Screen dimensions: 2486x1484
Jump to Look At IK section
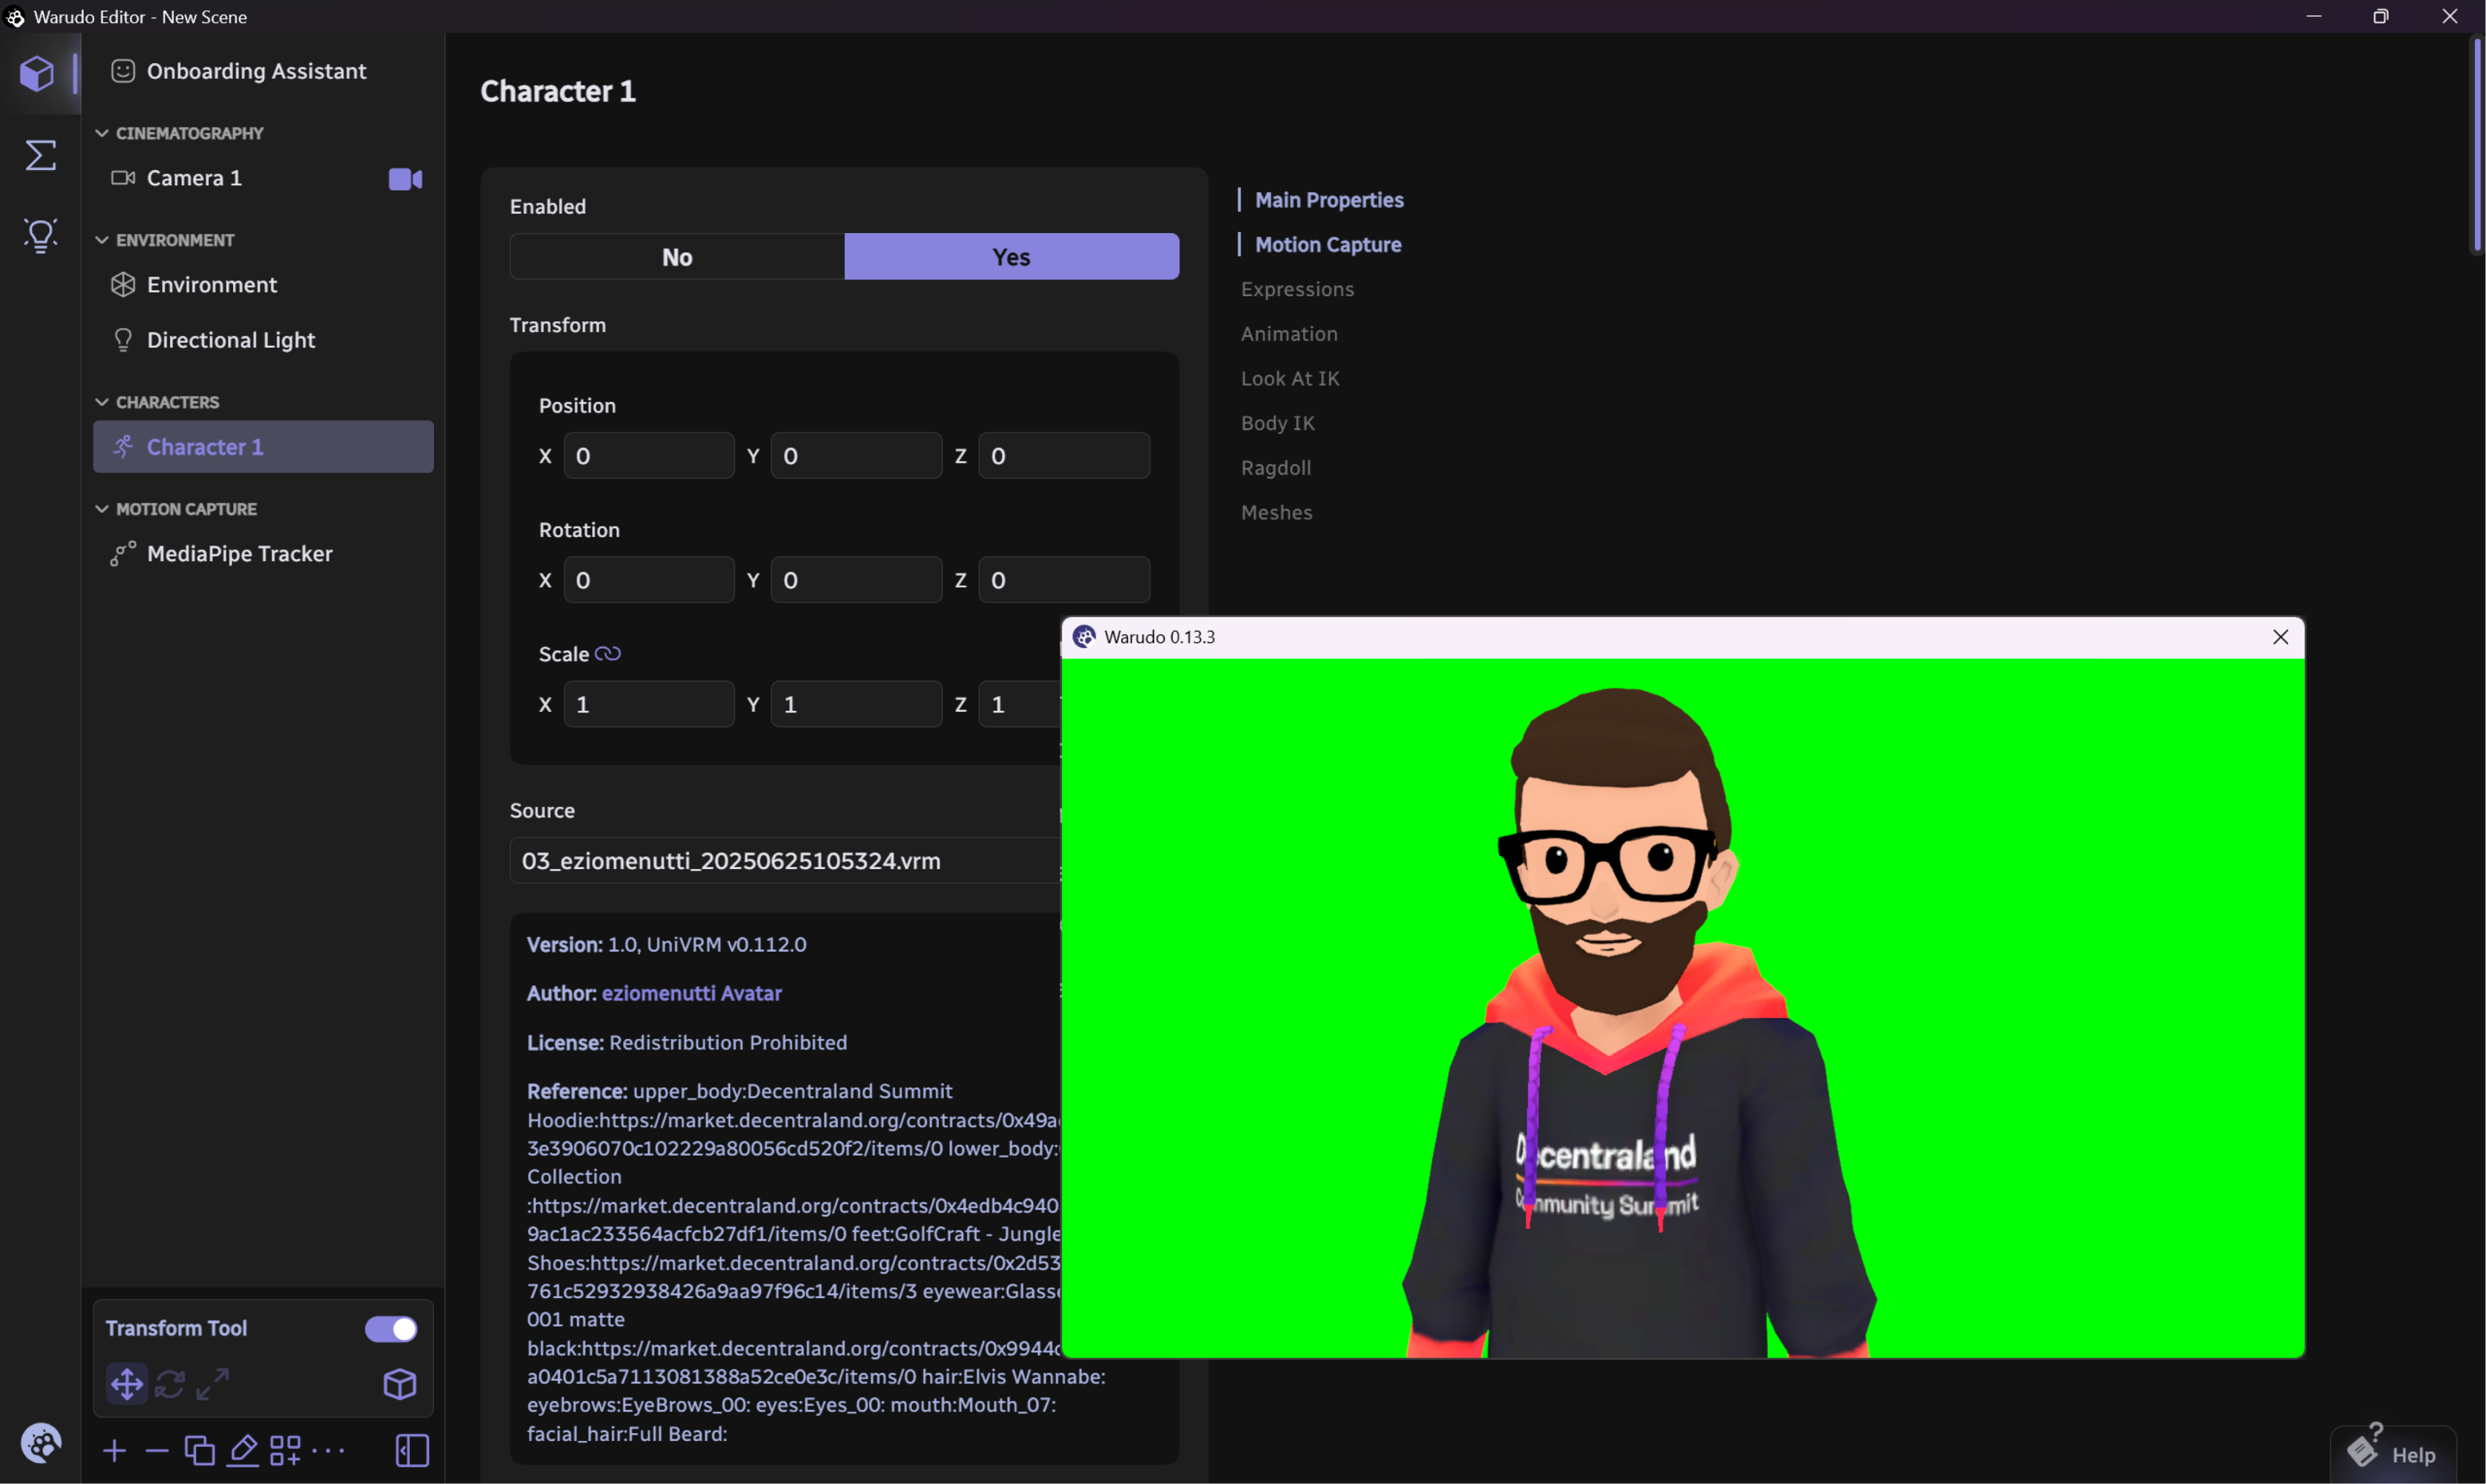1290,379
